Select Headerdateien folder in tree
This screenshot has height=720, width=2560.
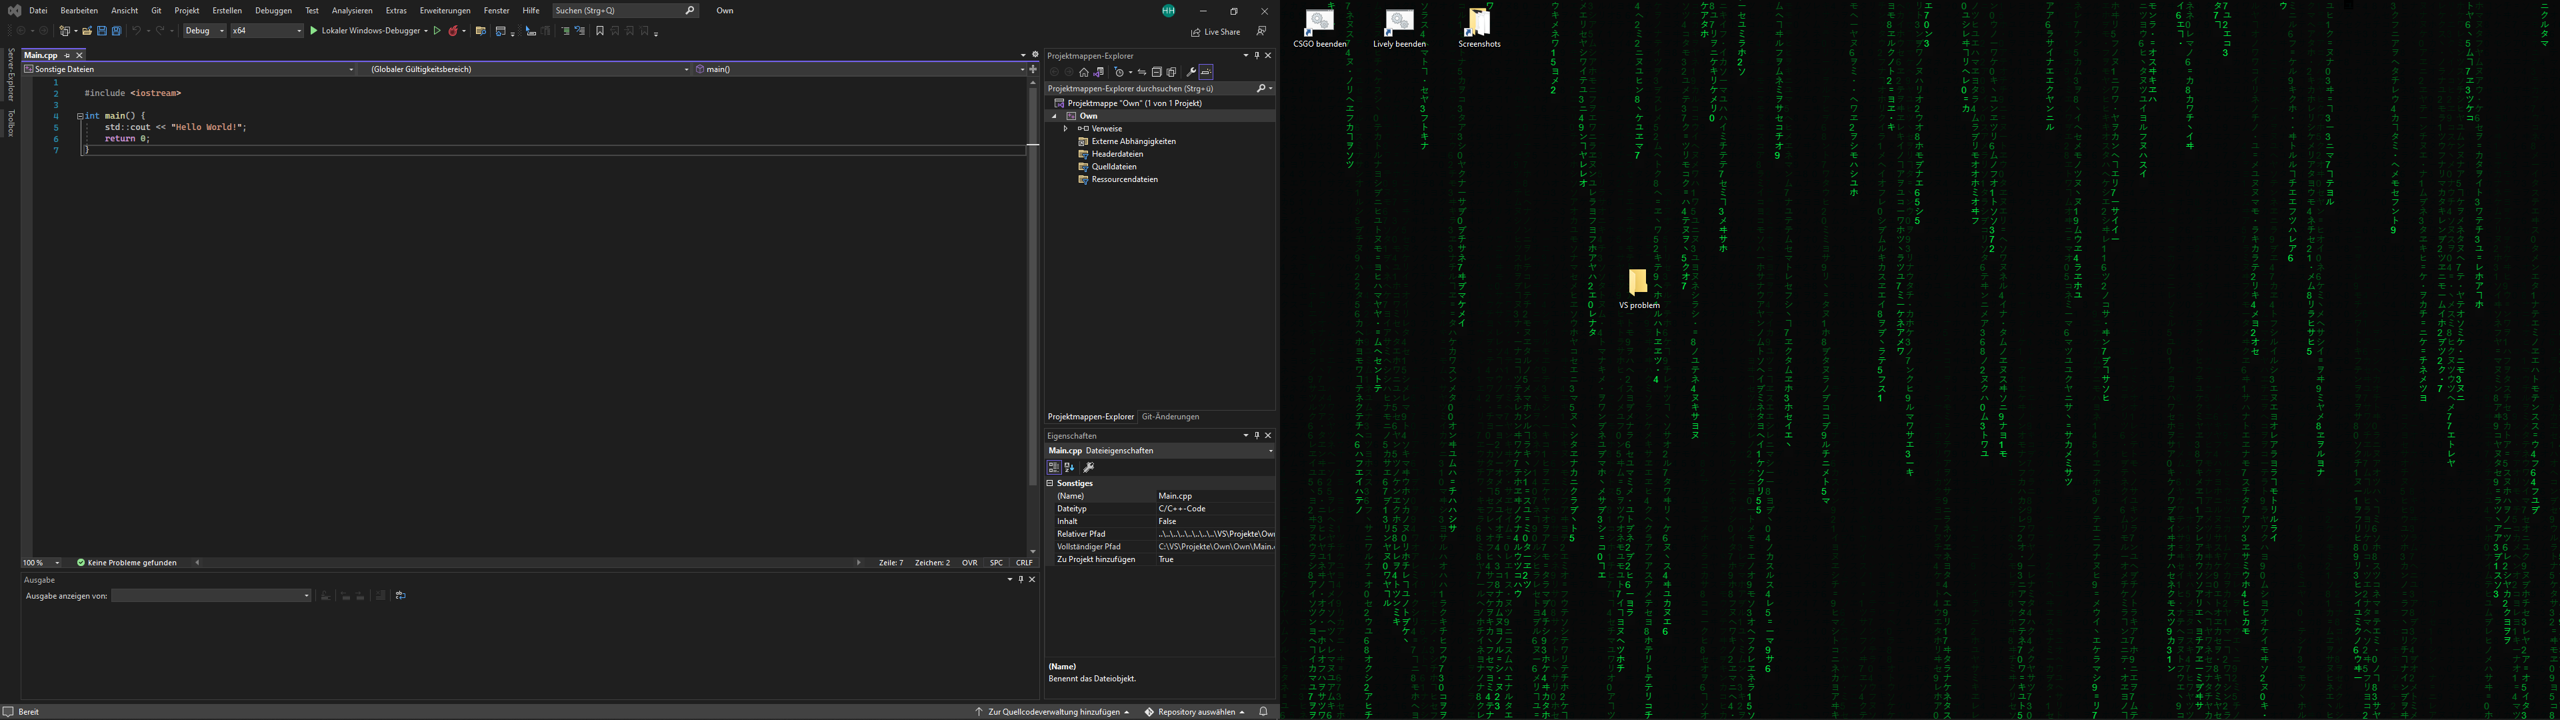1117,154
